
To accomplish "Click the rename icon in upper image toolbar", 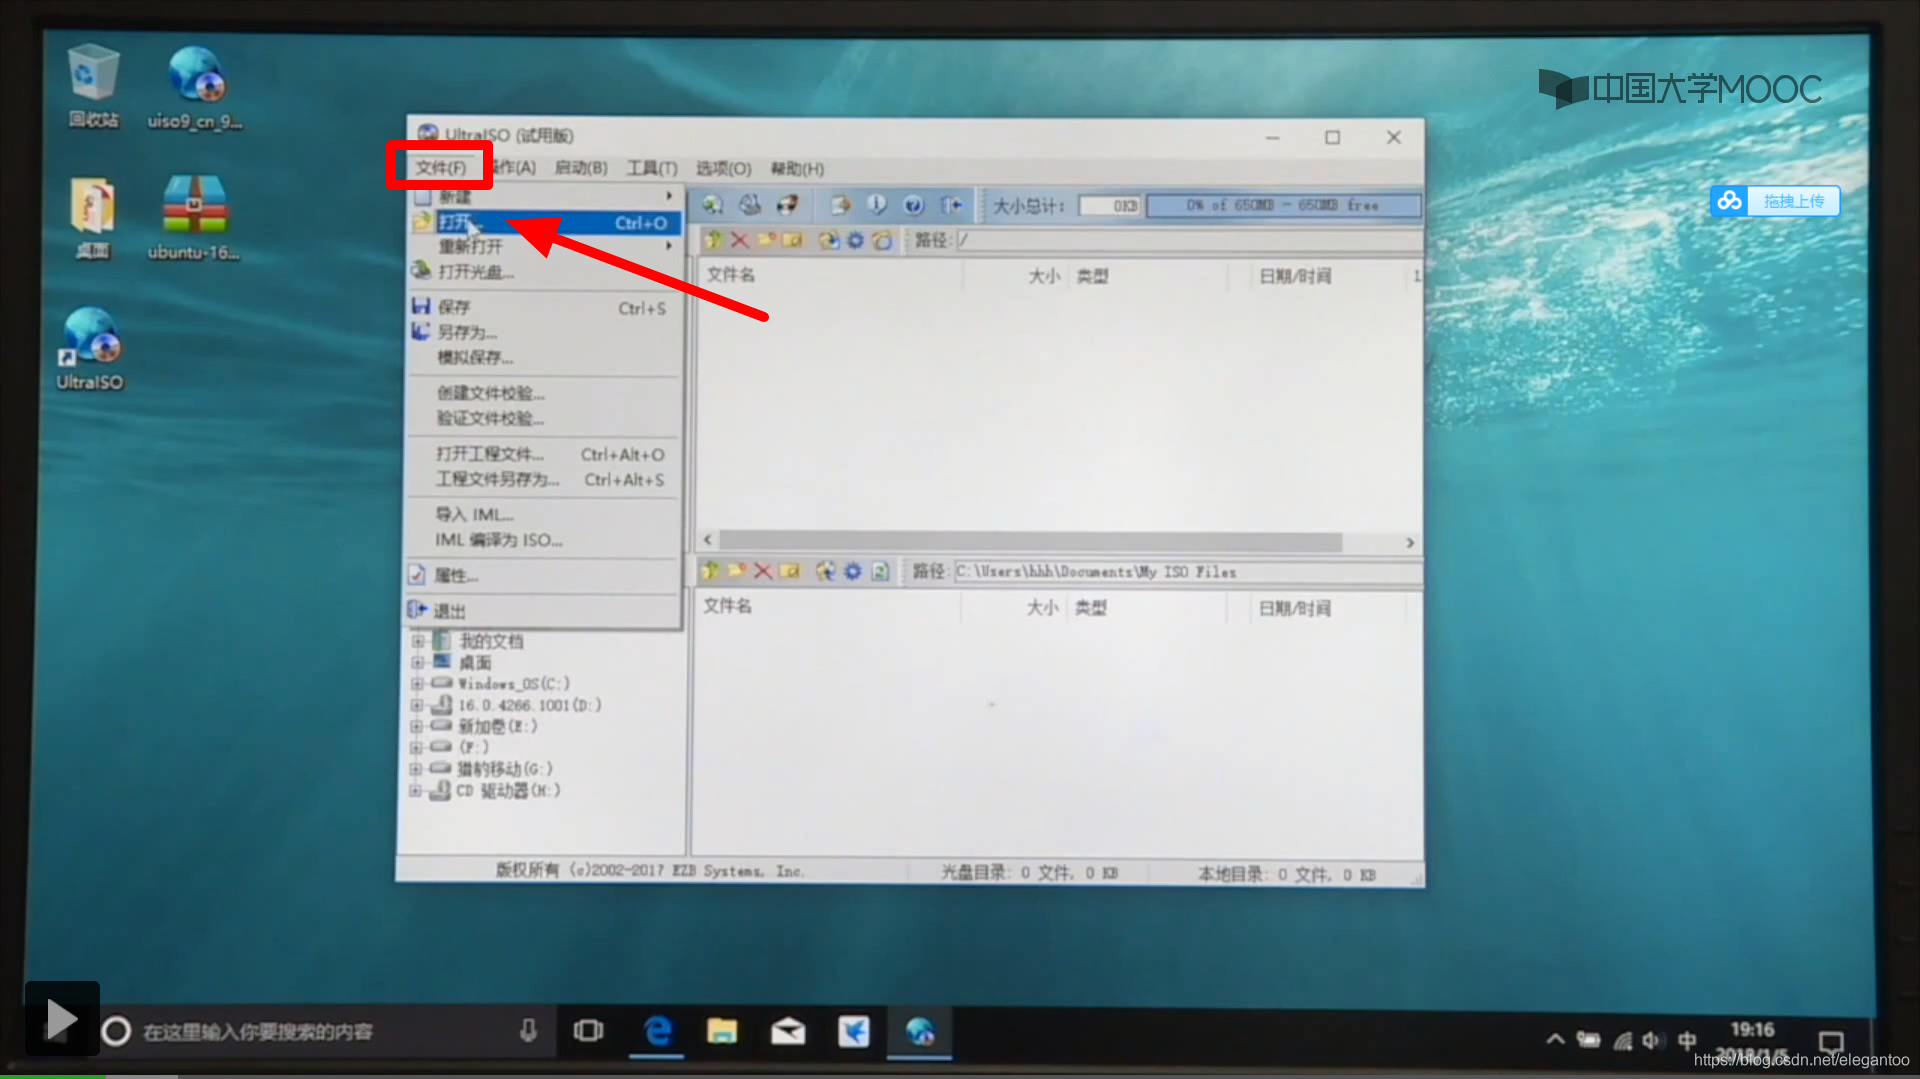I will tap(792, 240).
